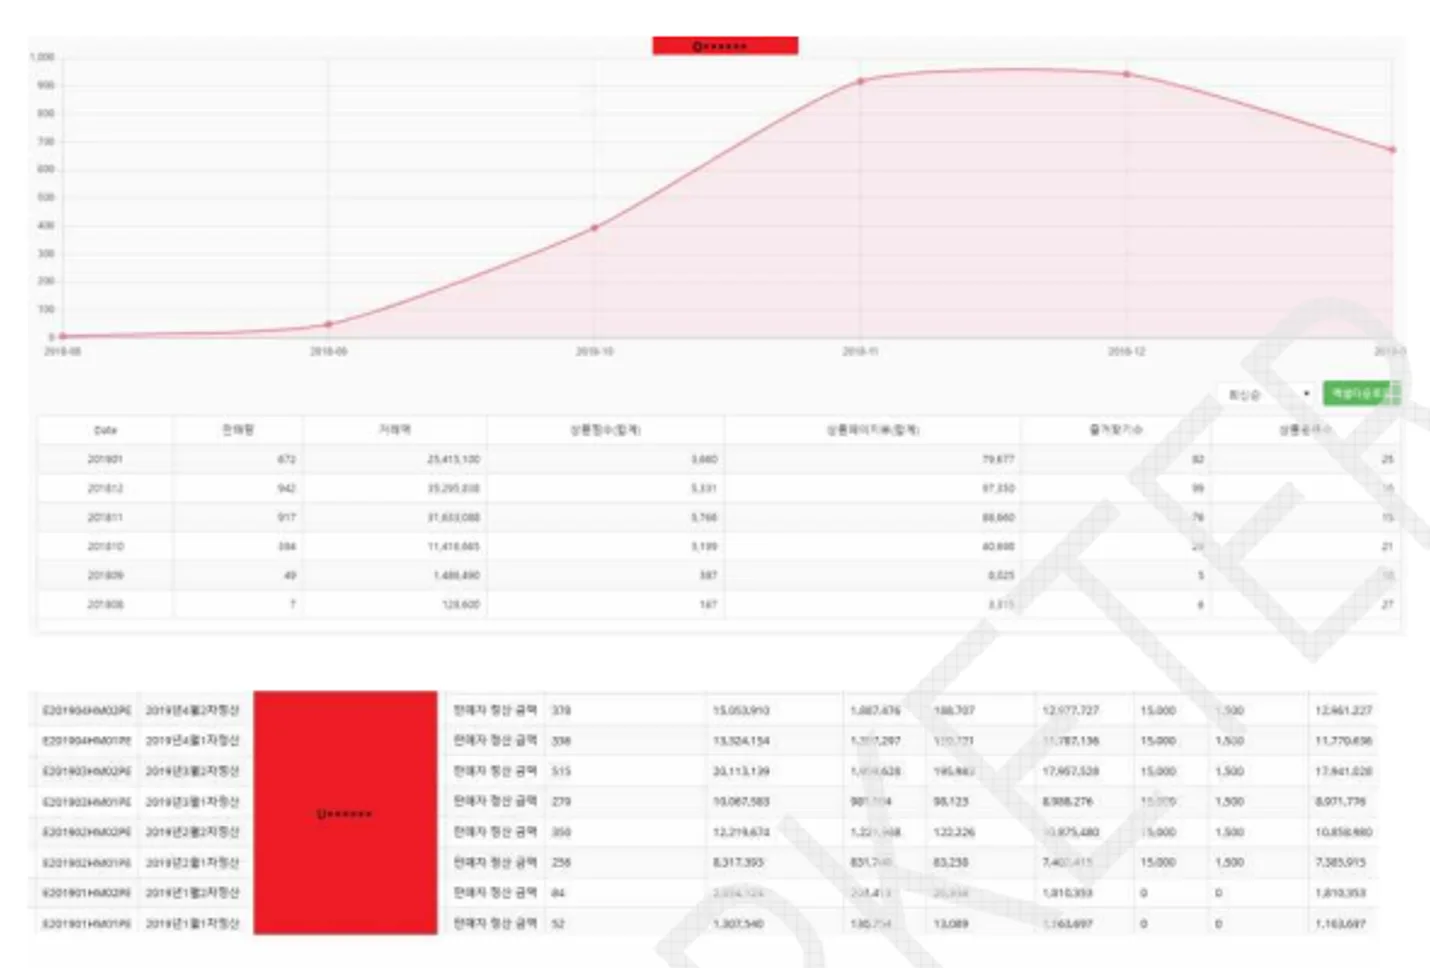Click the settlement amount 12,219,674
Image resolution: width=1430 pixels, height=968 pixels.
[741, 832]
